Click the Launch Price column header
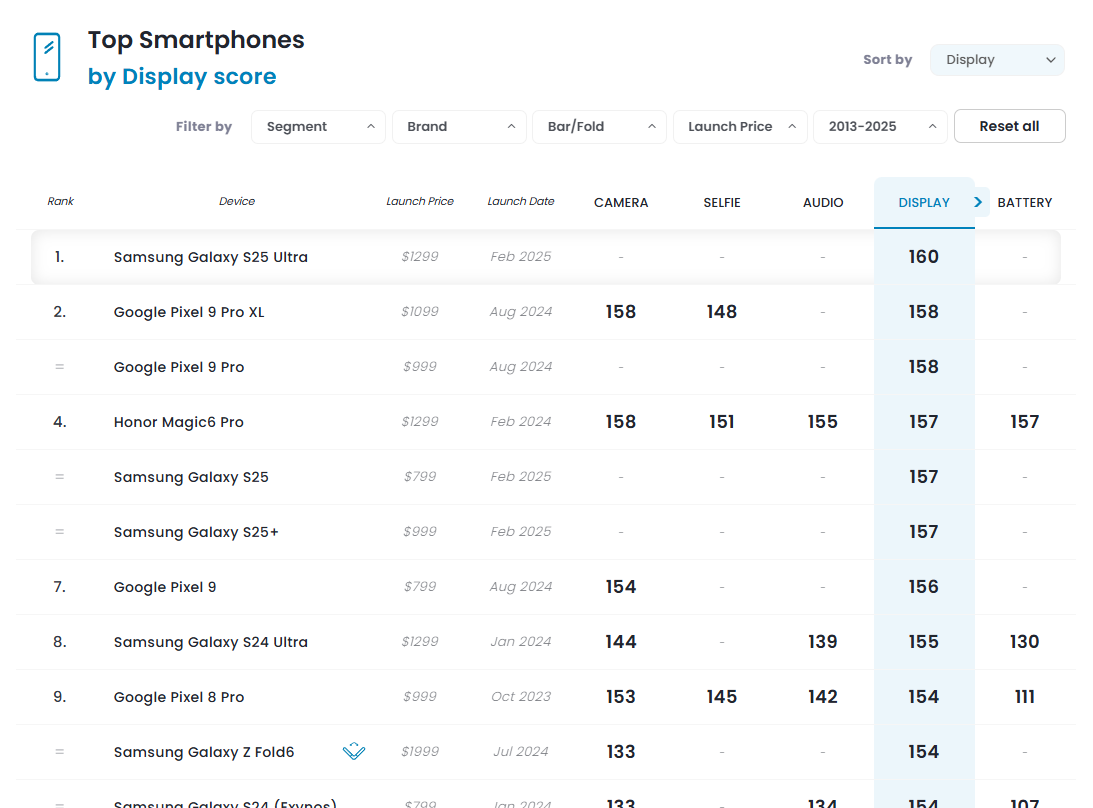This screenshot has height=808, width=1093. coord(420,201)
